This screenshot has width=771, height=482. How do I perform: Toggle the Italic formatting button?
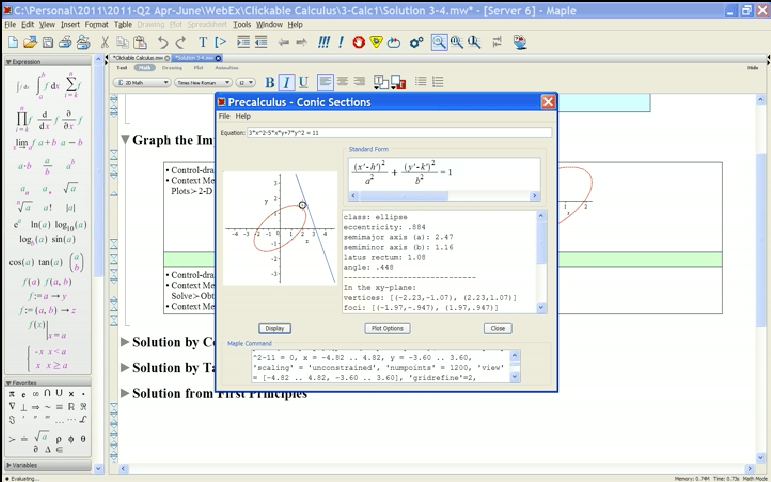[x=286, y=83]
